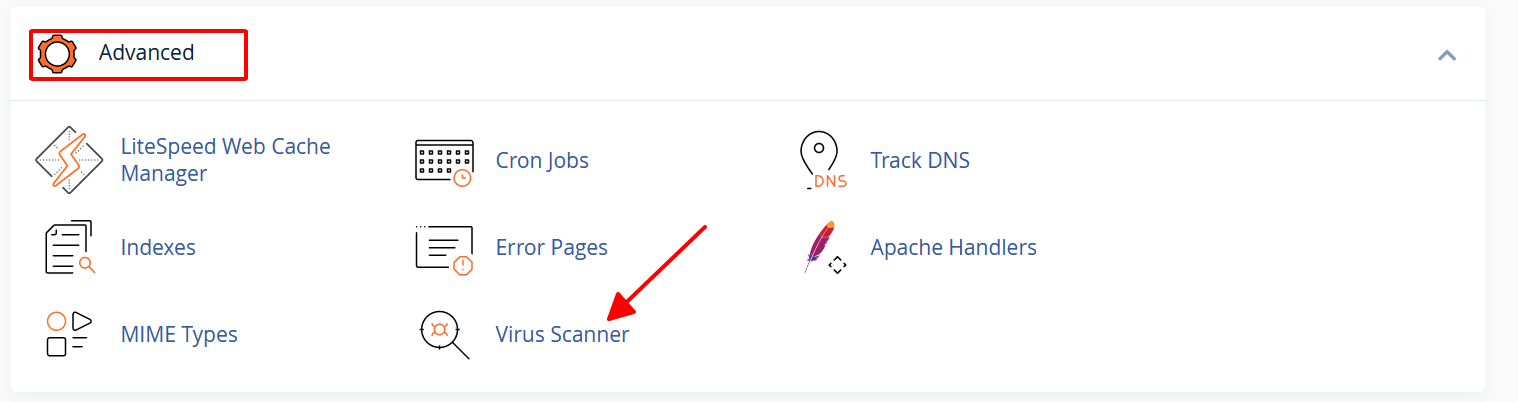Viewport: 1518px width, 402px height.
Task: Click the Virus Scanner magnifier icon
Action: (x=444, y=335)
